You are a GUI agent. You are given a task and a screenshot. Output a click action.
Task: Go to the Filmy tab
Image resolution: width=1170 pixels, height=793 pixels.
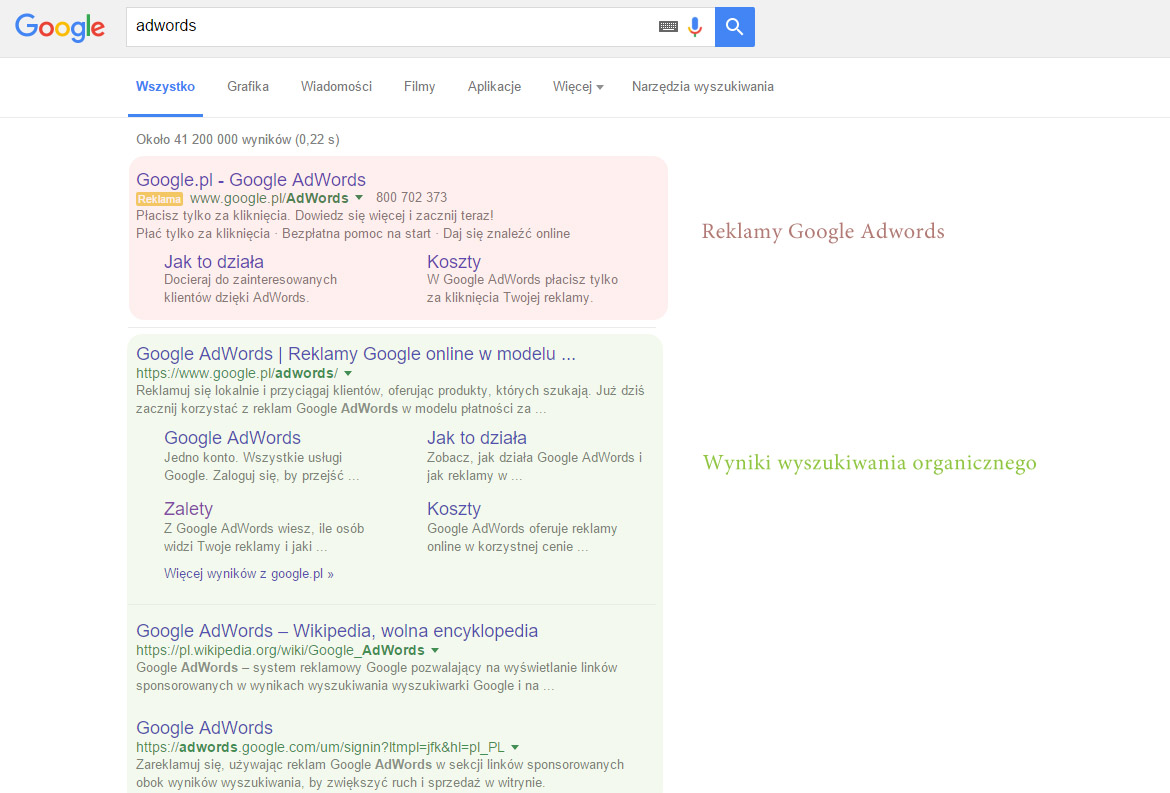(419, 87)
